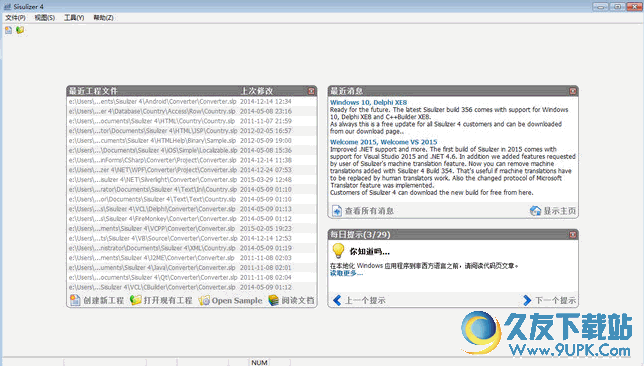Open the 文件(P) menu

tap(15, 18)
